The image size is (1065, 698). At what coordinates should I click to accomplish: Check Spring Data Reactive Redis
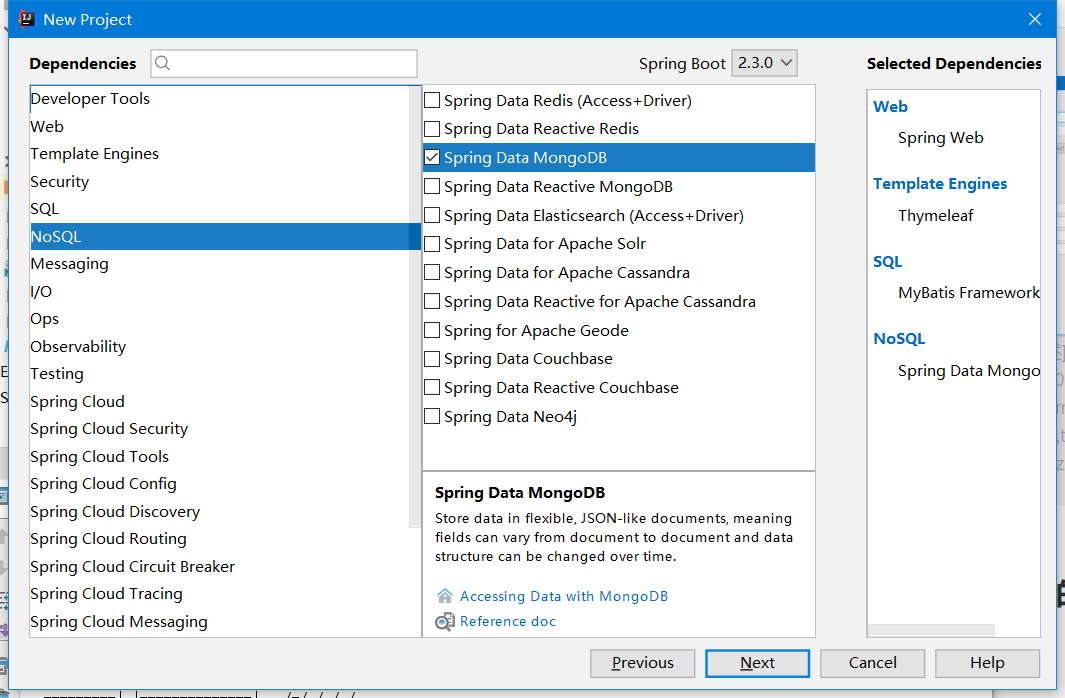tap(432, 129)
